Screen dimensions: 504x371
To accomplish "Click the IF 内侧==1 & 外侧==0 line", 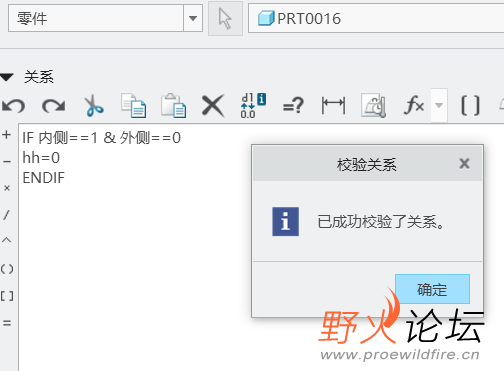I will tap(101, 138).
